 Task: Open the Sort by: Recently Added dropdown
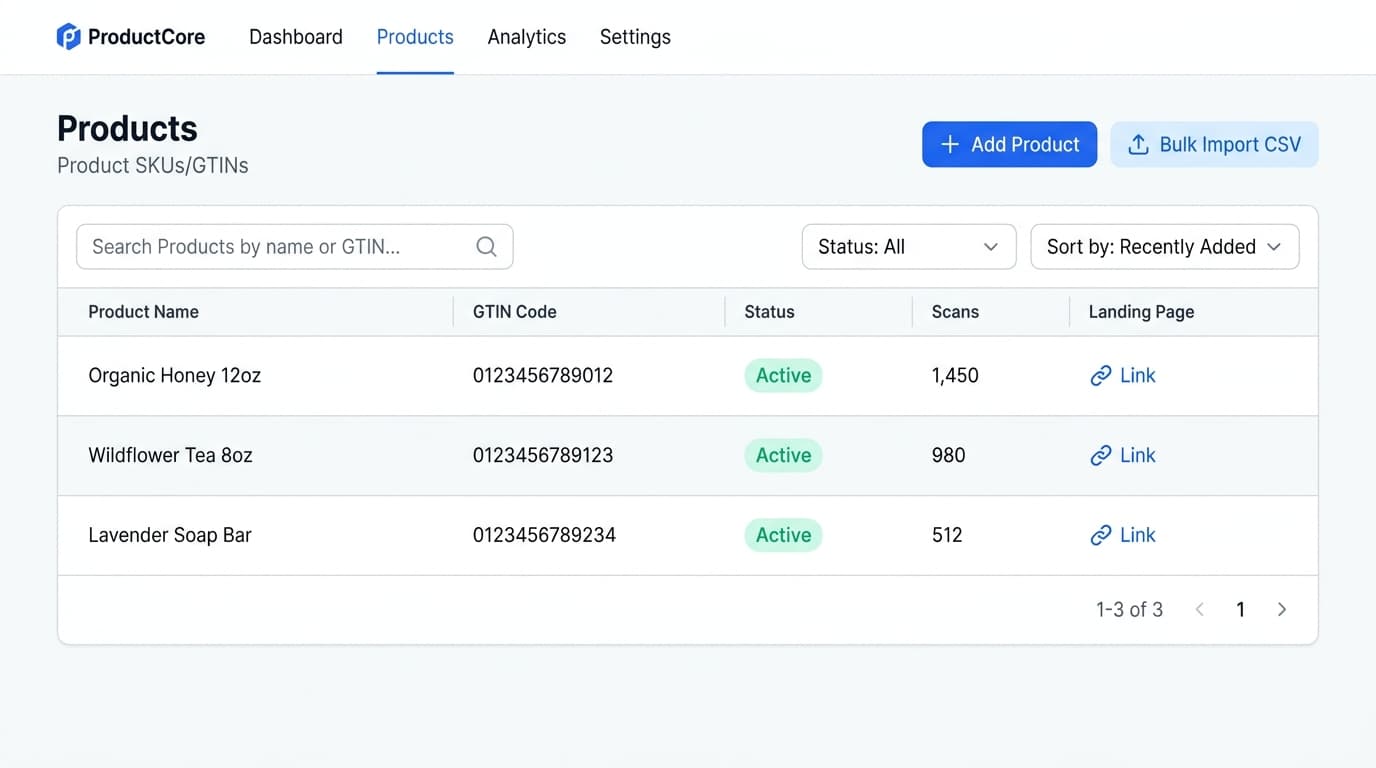(1165, 247)
